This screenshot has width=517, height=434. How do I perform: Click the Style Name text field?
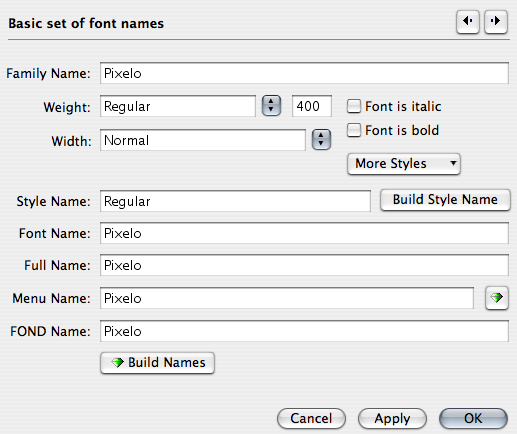[x=235, y=201]
